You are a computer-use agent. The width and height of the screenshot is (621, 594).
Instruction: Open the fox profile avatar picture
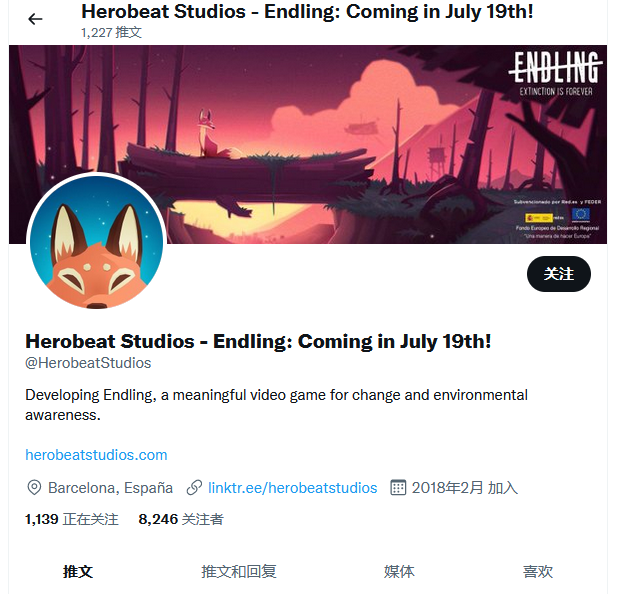(96, 242)
